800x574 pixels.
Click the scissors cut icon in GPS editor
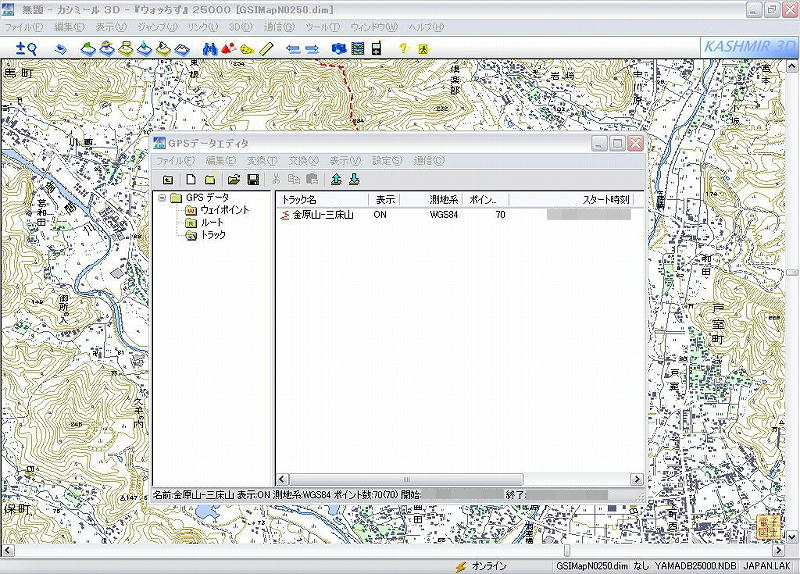coord(276,179)
